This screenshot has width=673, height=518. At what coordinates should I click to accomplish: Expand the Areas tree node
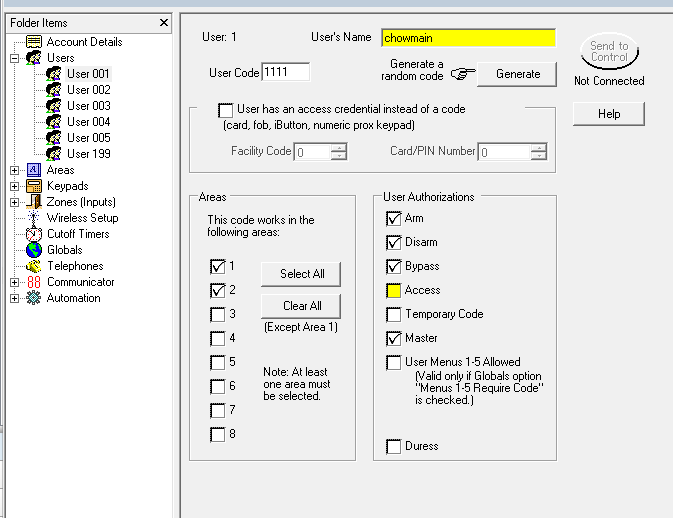tap(14, 170)
